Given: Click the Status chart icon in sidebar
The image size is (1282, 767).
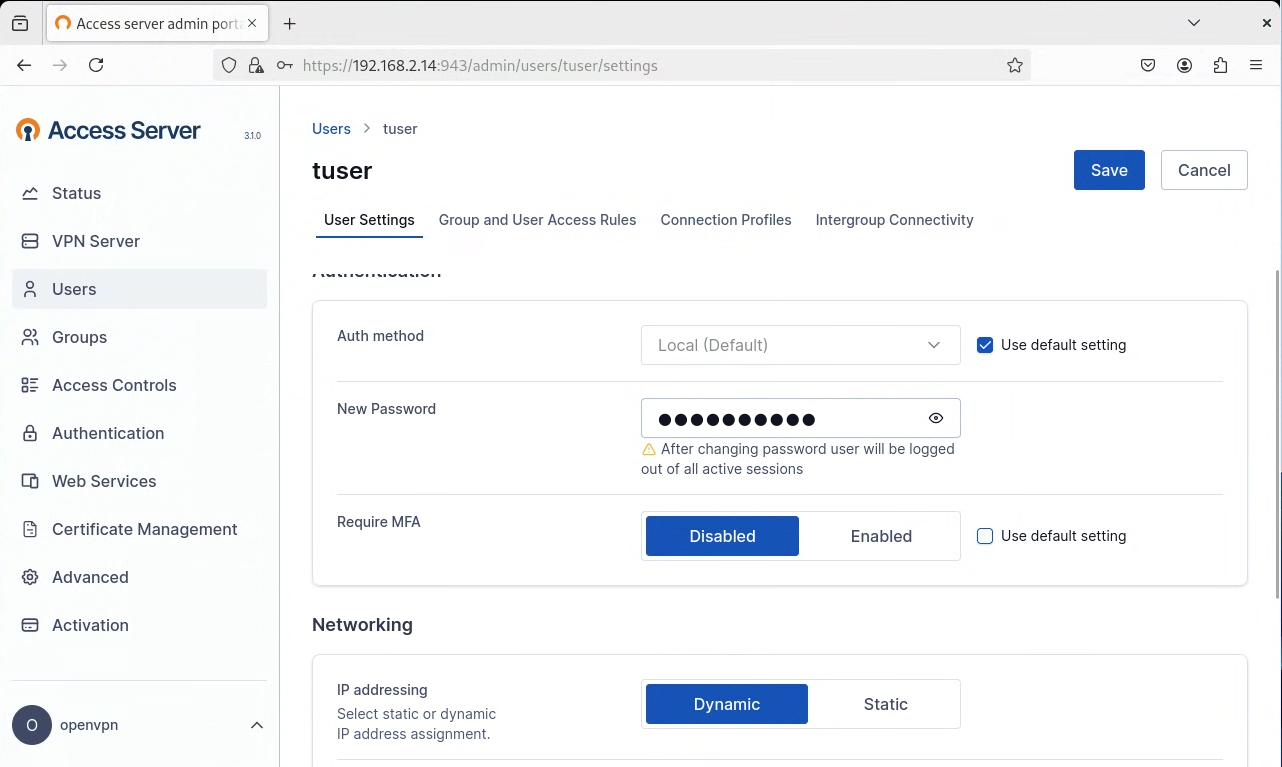Looking at the screenshot, I should (30, 193).
